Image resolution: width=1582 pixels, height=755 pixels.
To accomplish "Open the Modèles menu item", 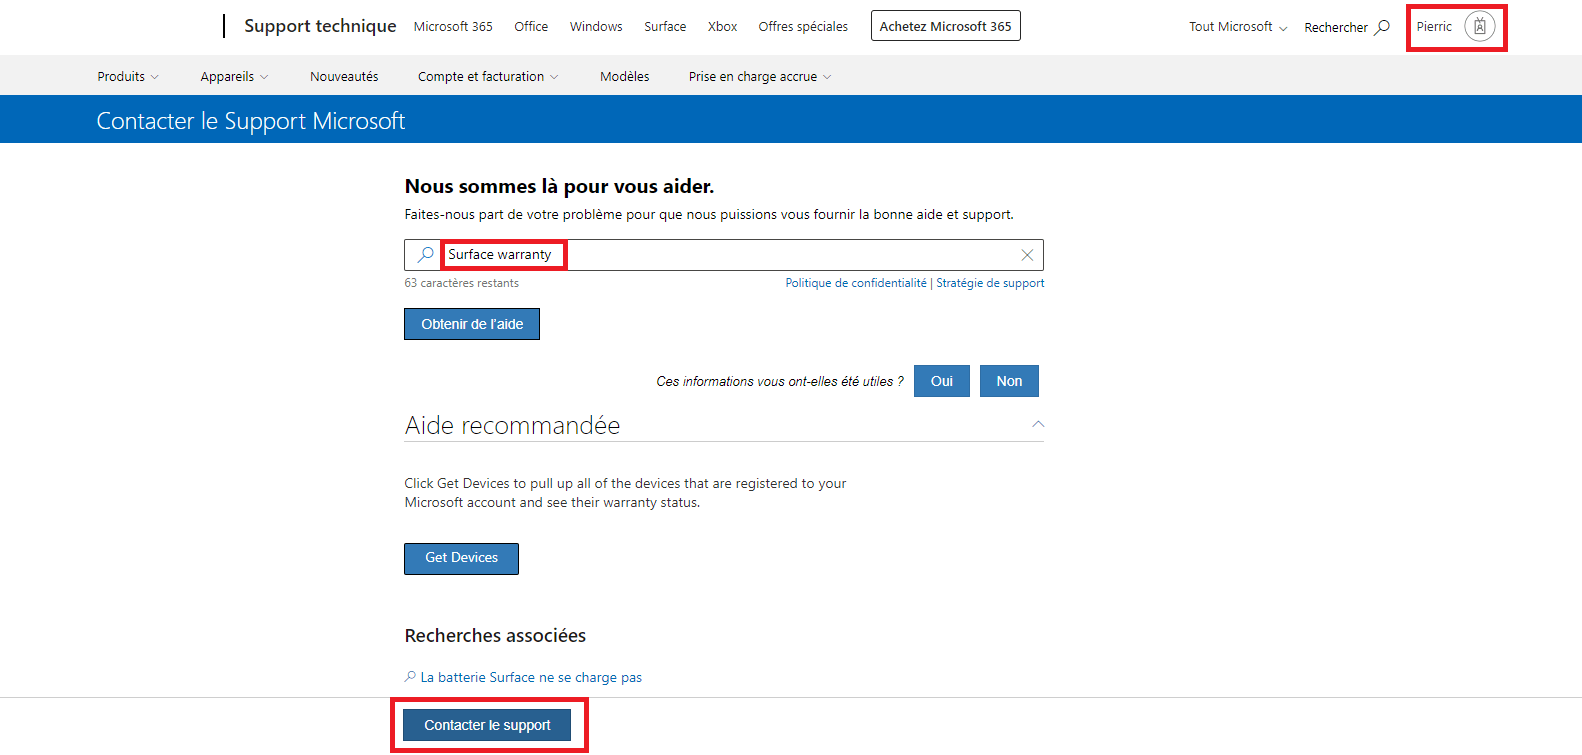I will click(x=625, y=77).
